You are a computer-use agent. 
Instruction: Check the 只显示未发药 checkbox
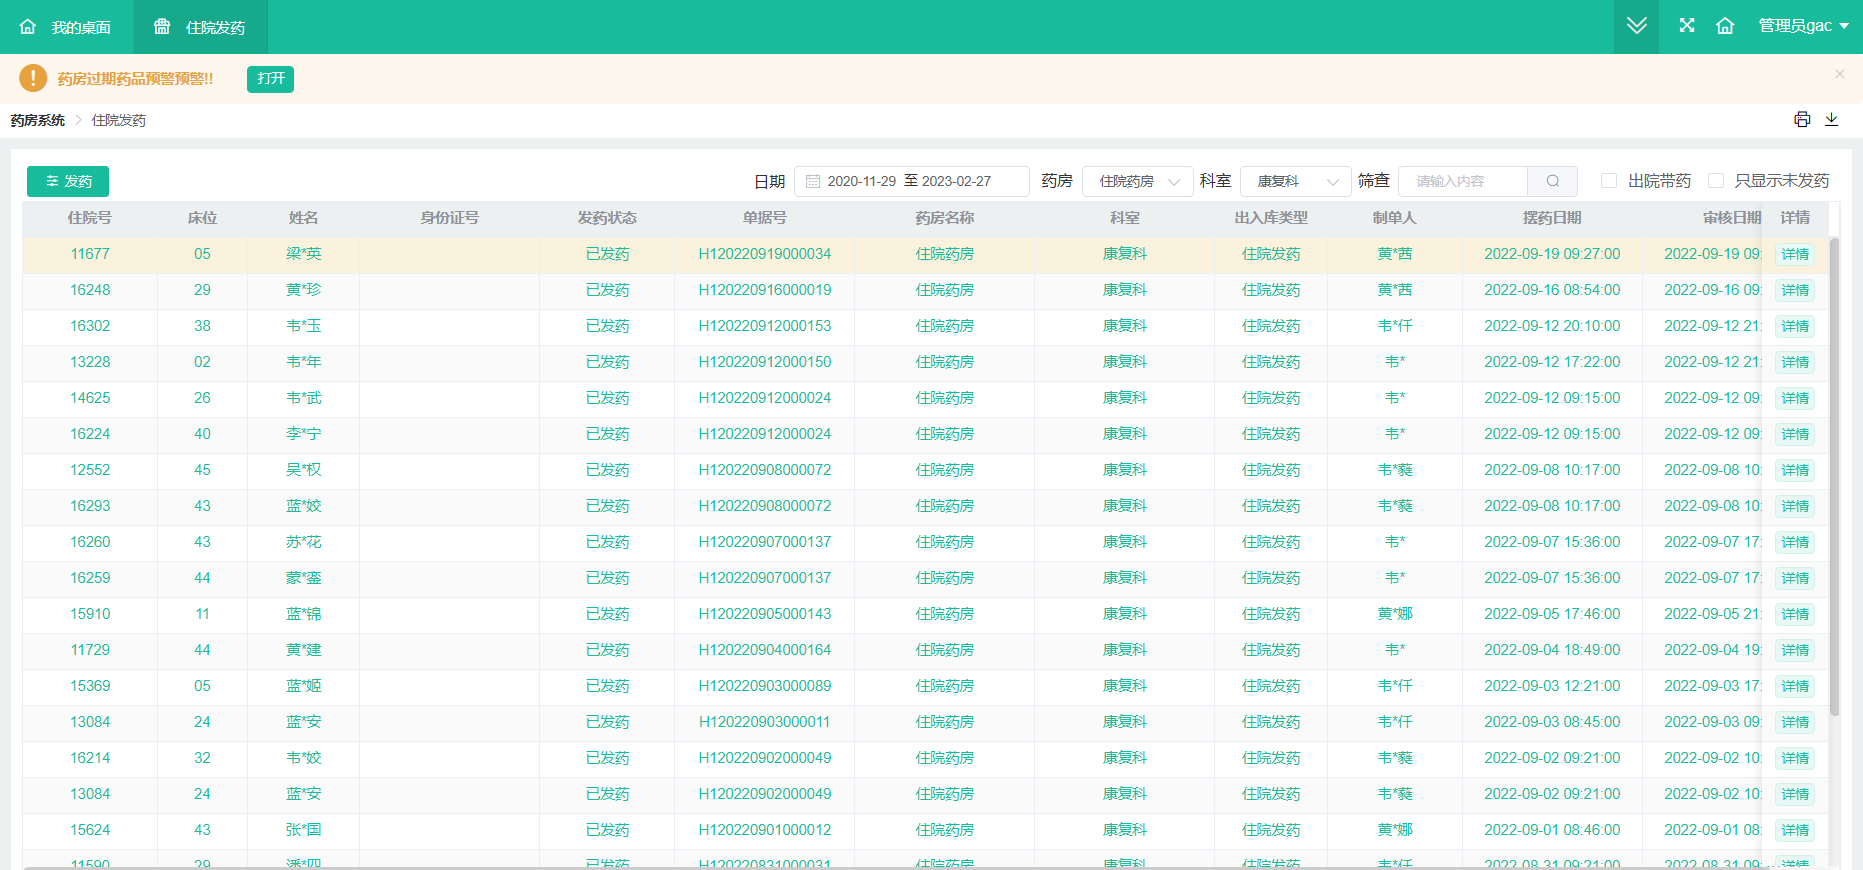tap(1716, 181)
